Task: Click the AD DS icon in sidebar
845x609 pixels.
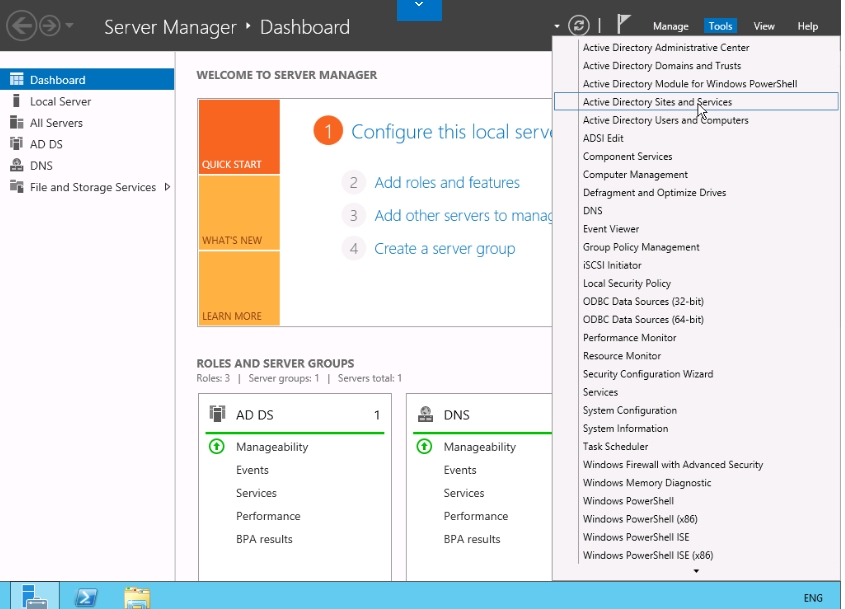Action: (x=16, y=144)
